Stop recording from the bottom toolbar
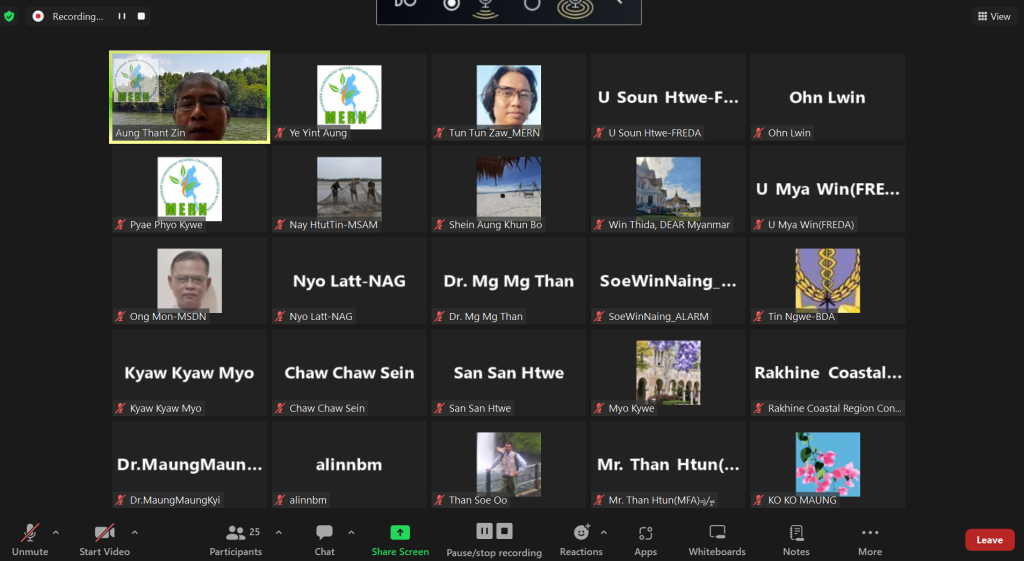Screen dimensions: 1024x561 tap(505, 531)
